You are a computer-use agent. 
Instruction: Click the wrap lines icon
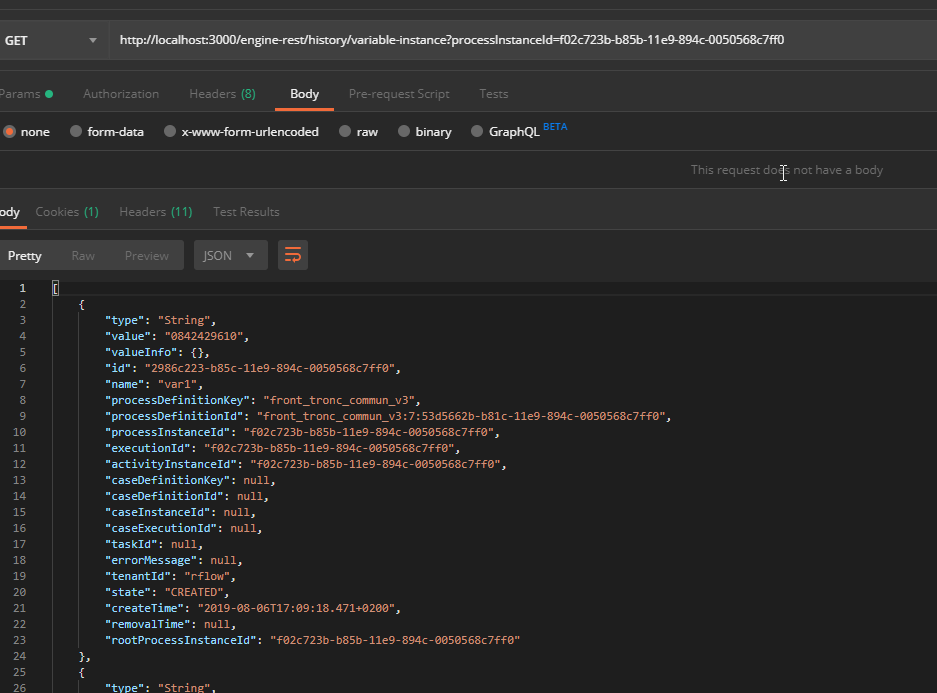293,256
